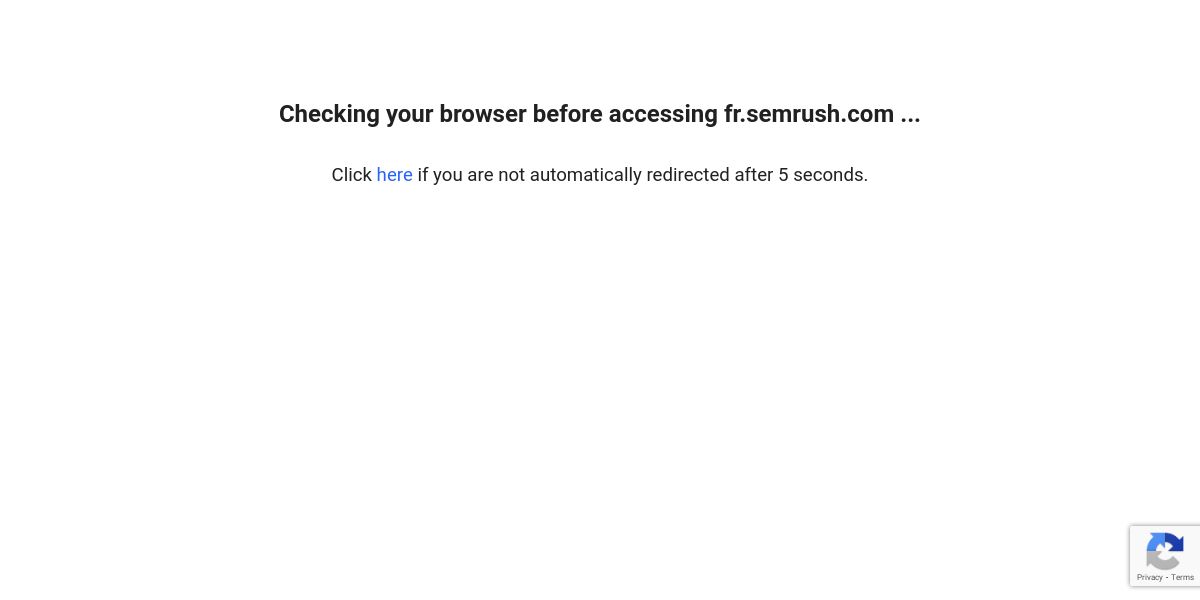The image size is (1200, 600).
Task: Click the ellipsis after semrush.com heading
Action: [910, 114]
